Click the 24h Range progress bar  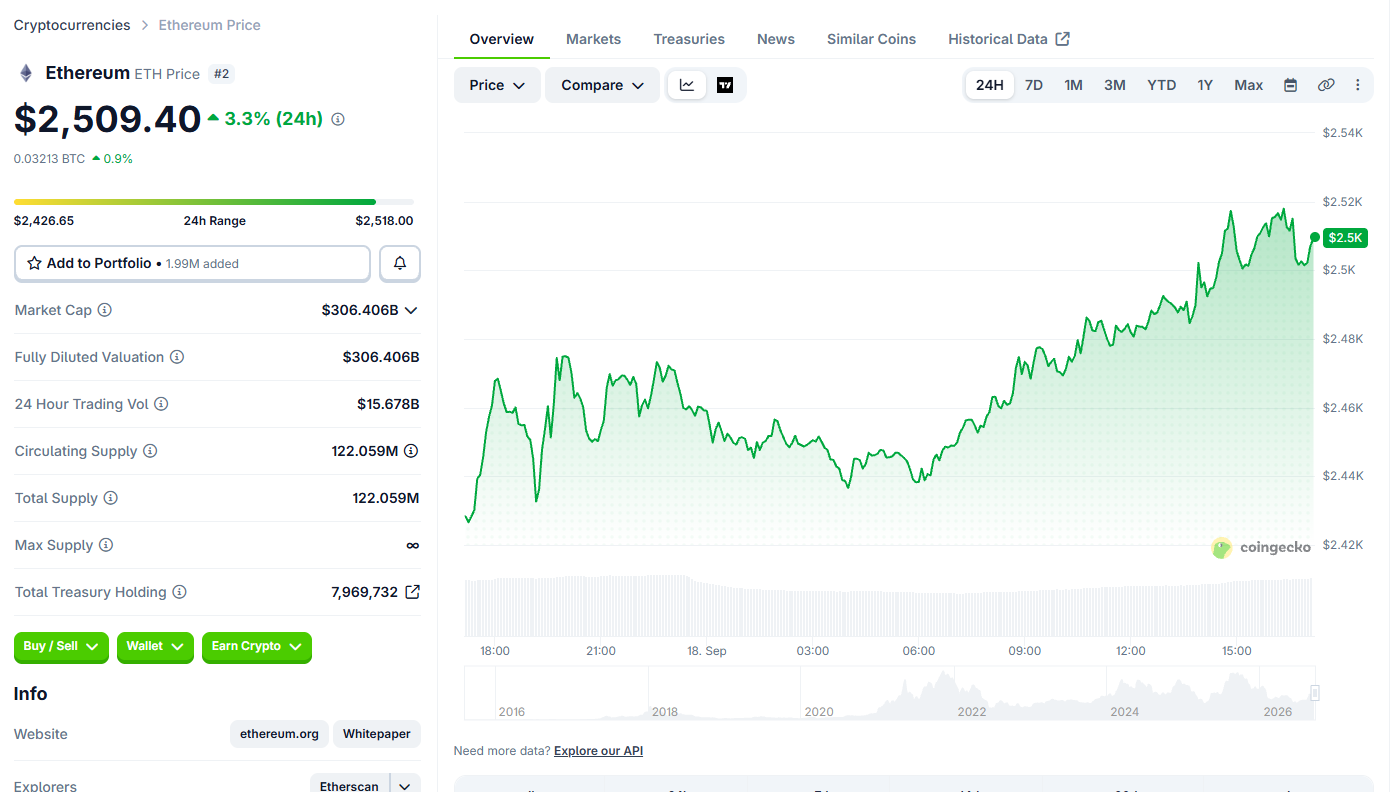pos(214,202)
